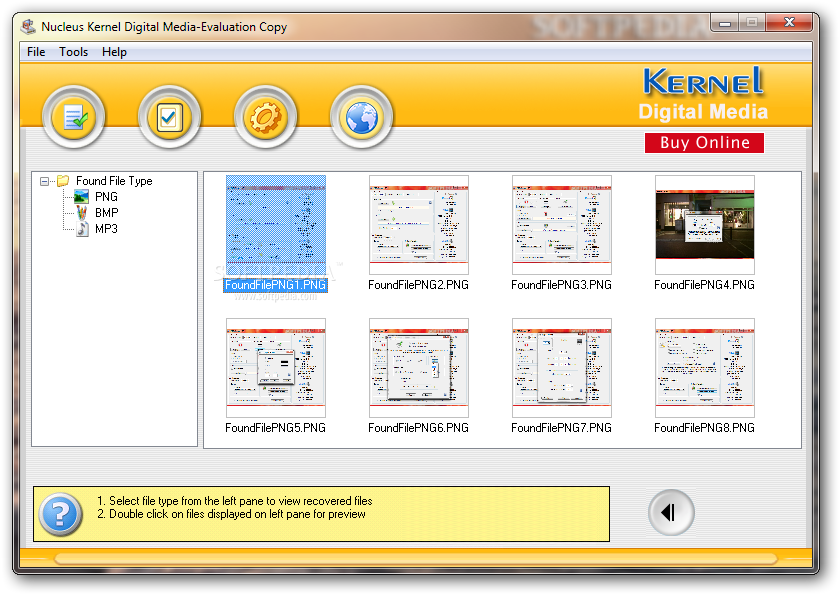
Task: Select MP3 in the file type tree
Action: tap(106, 229)
